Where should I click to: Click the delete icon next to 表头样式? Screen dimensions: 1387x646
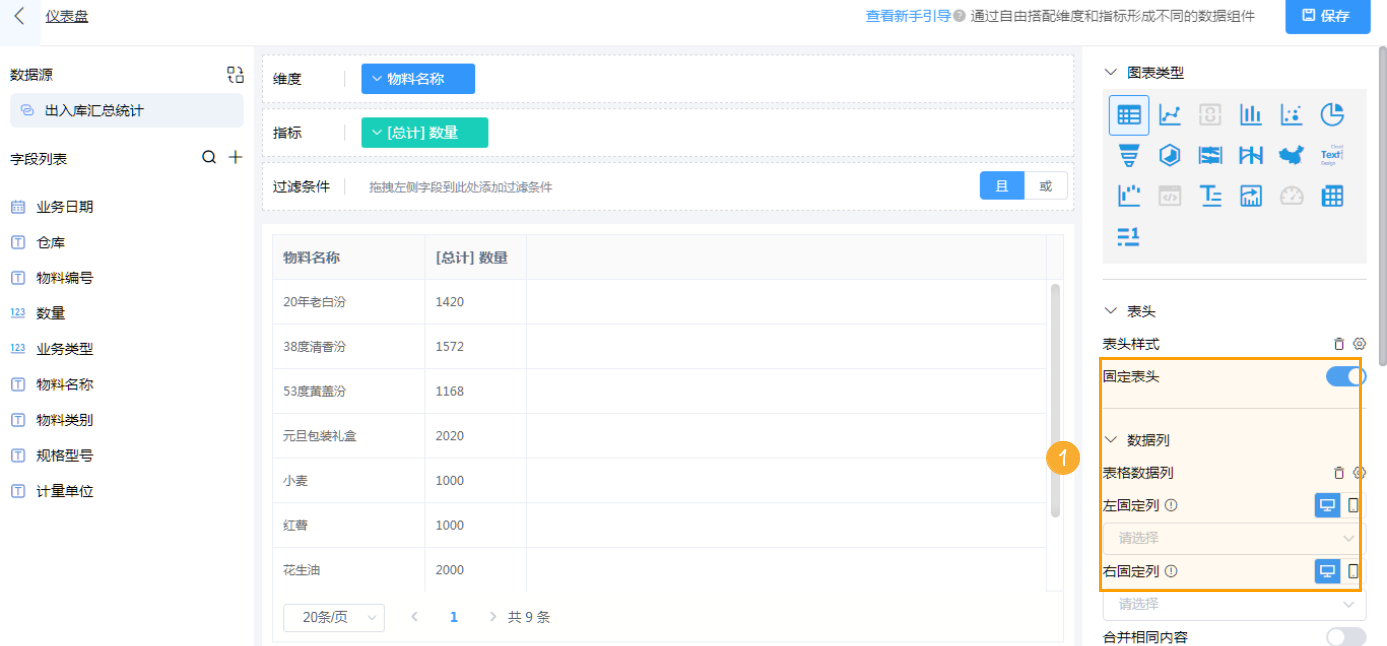pos(1339,343)
